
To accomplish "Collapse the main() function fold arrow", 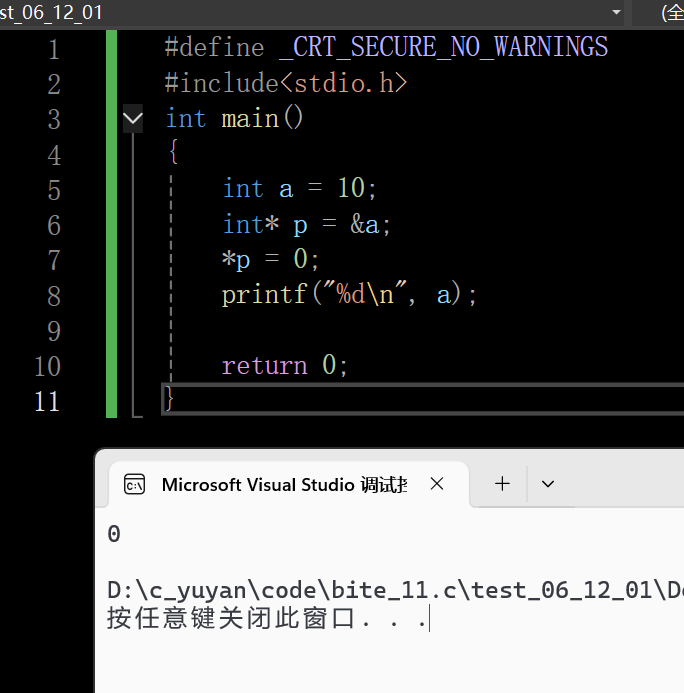I will (x=133, y=118).
